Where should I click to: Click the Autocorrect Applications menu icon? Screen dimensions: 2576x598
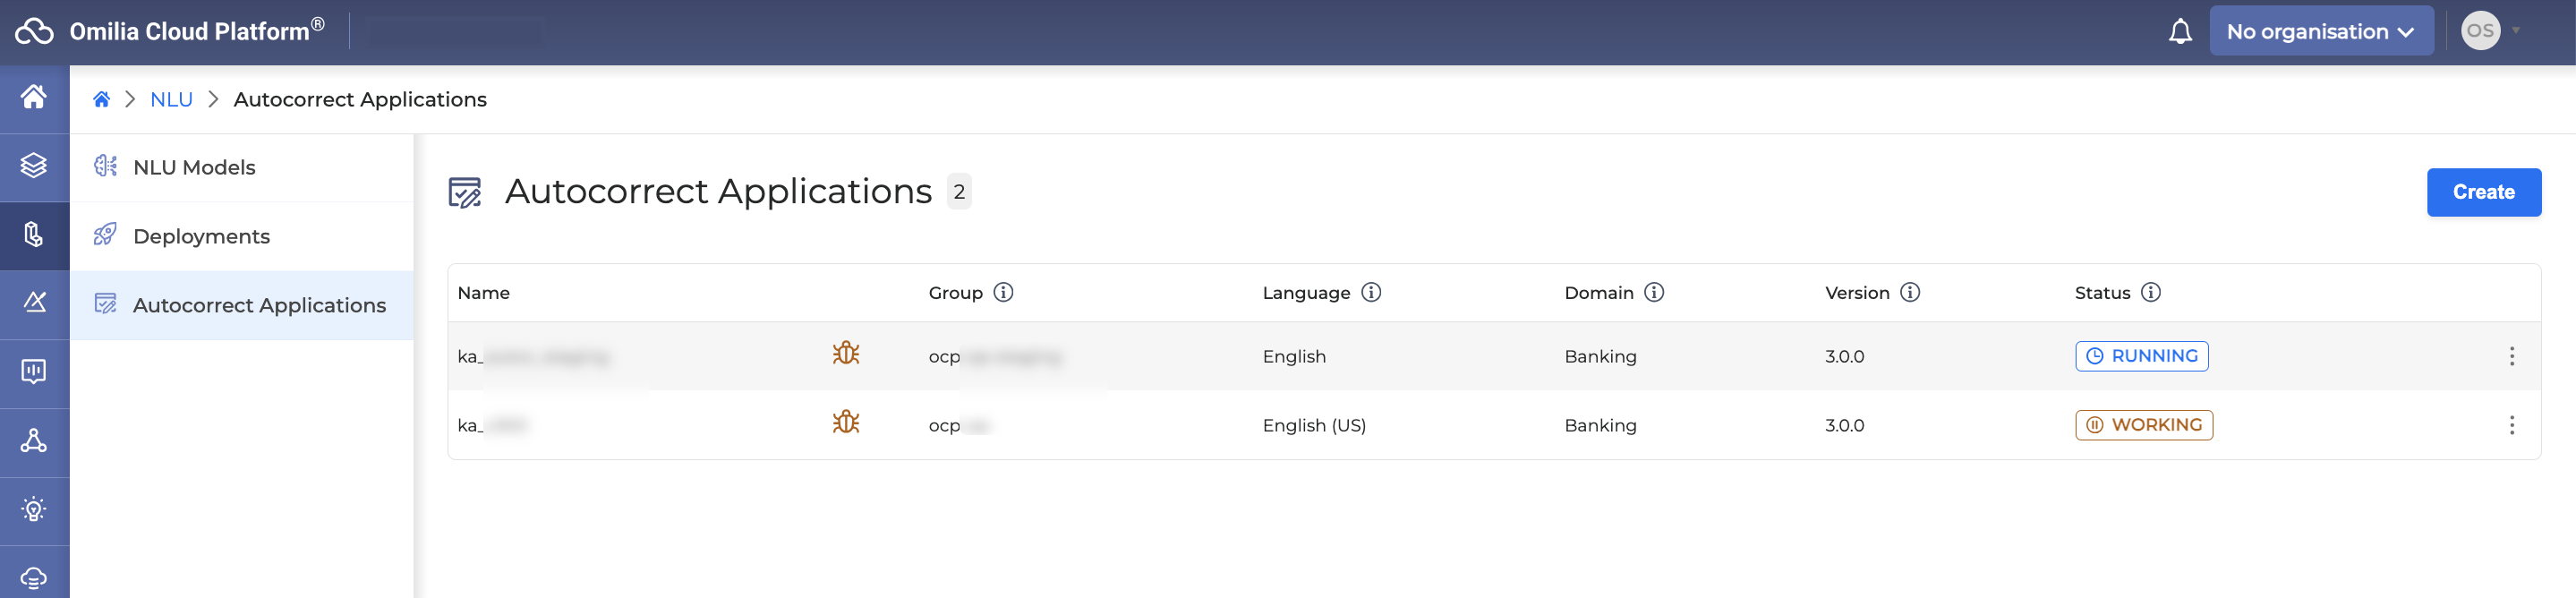pyautogui.click(x=105, y=304)
